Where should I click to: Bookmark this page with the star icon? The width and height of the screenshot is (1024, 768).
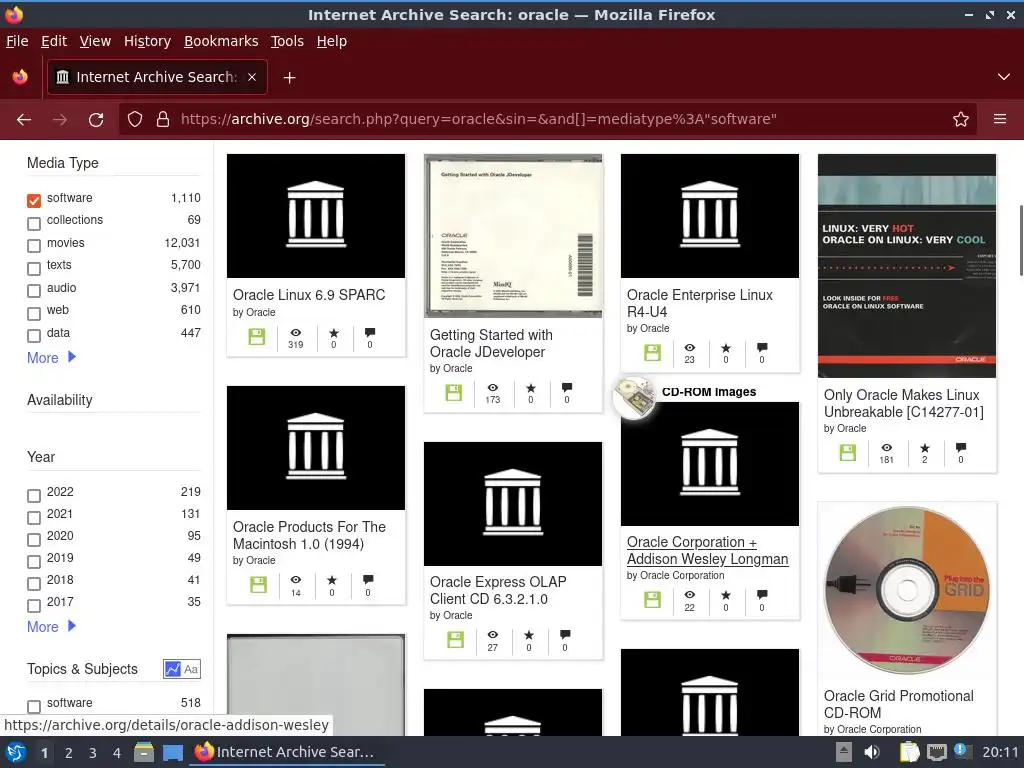click(x=961, y=120)
